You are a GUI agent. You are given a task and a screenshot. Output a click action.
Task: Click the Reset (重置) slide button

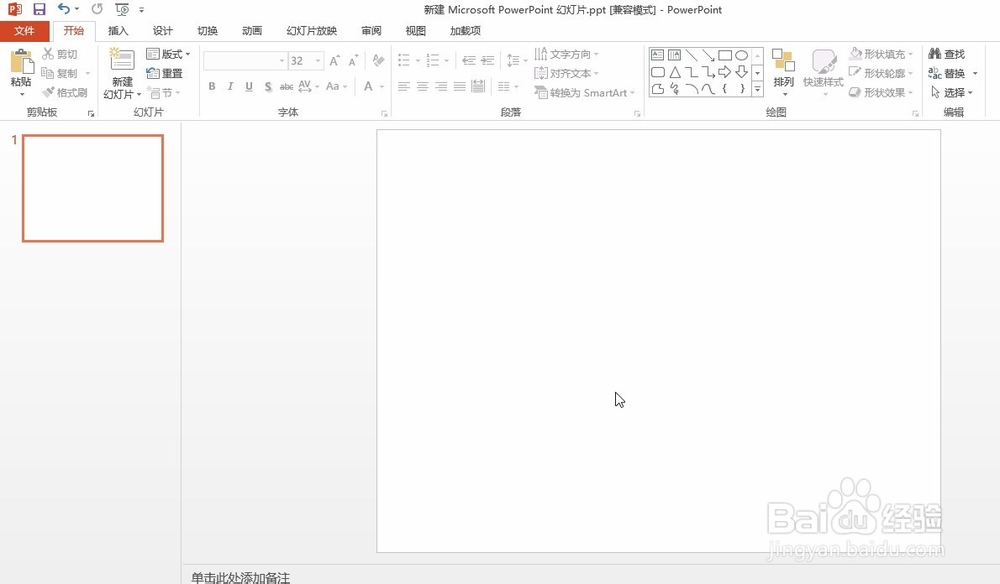[x=165, y=73]
